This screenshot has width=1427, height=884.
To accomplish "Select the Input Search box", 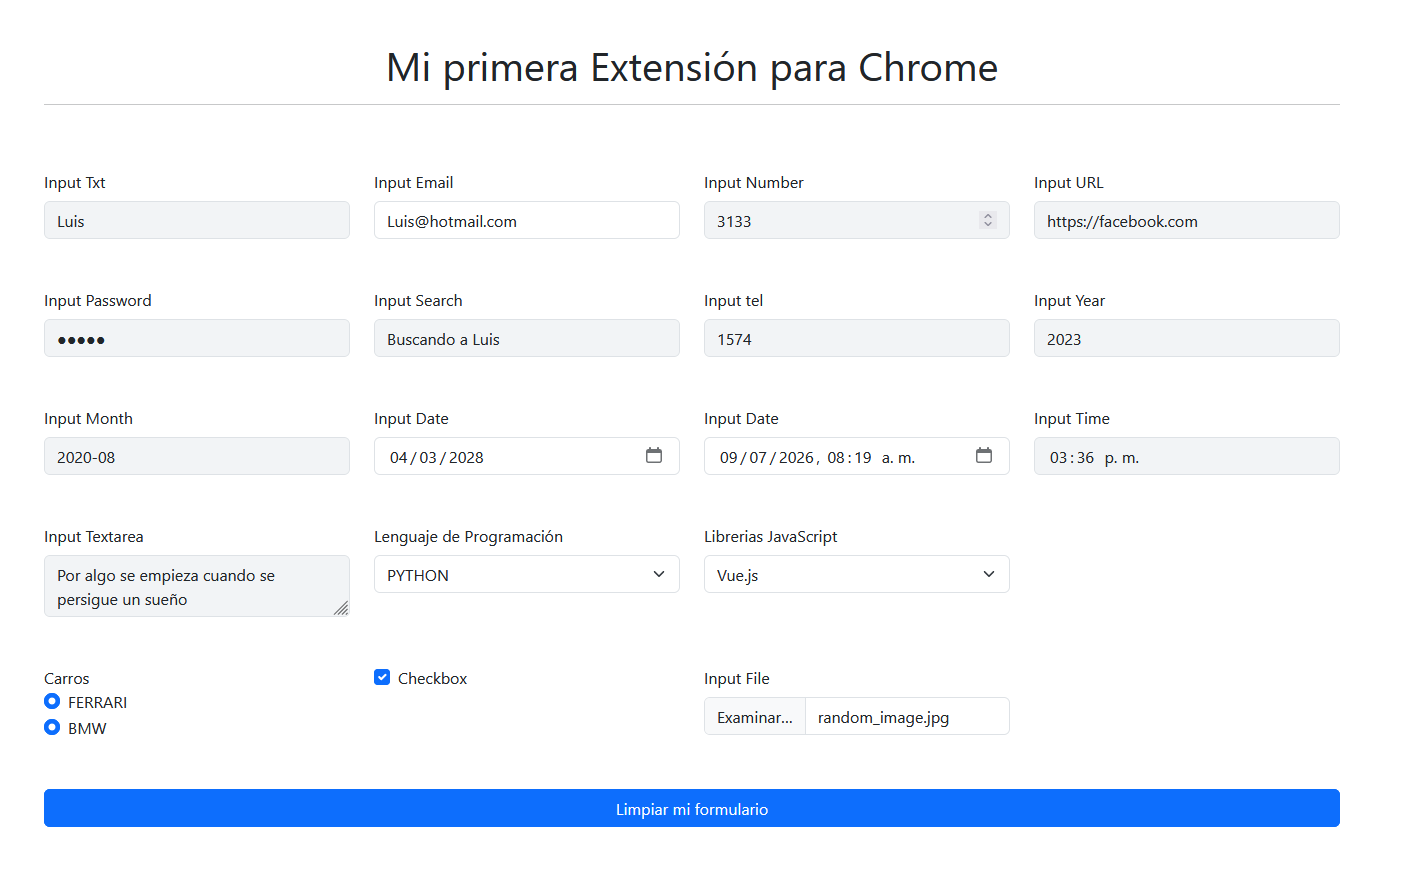I will 527,338.
